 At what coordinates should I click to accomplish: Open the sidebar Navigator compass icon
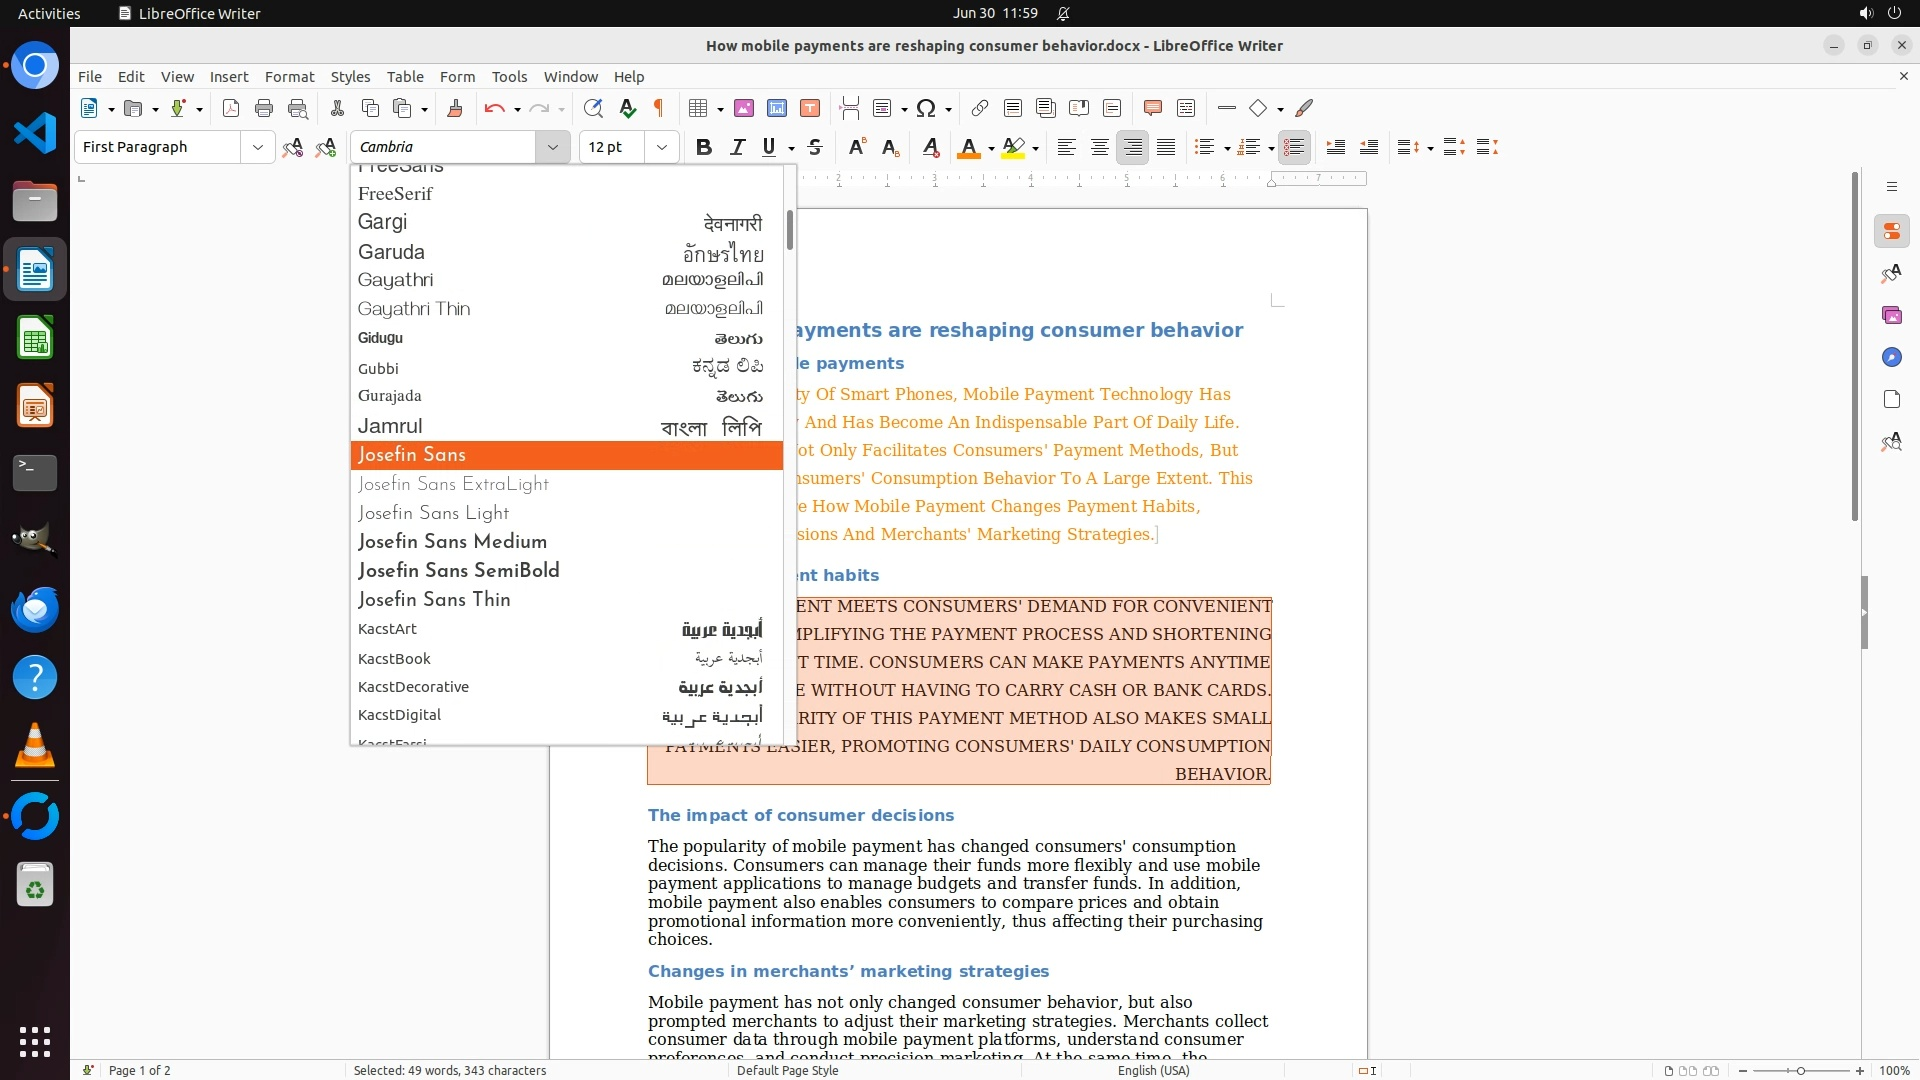click(x=1891, y=358)
